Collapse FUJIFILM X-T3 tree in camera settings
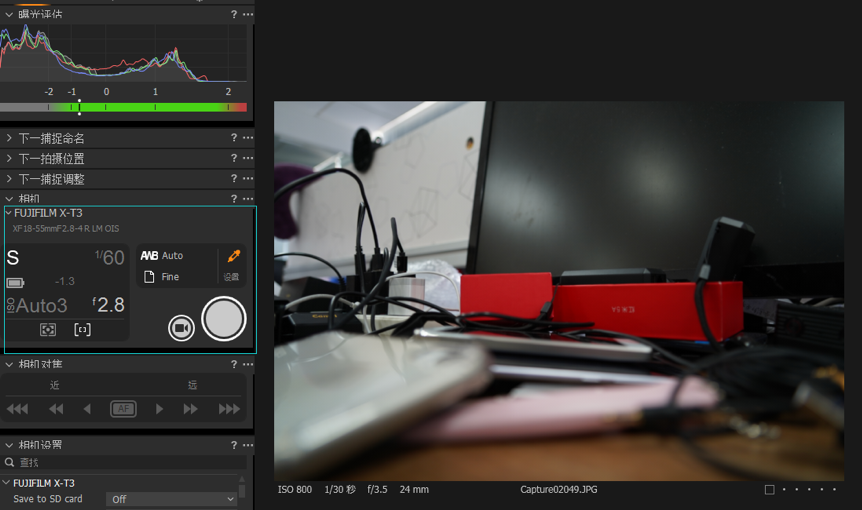Viewport: 862px width, 510px height. [x=7, y=483]
